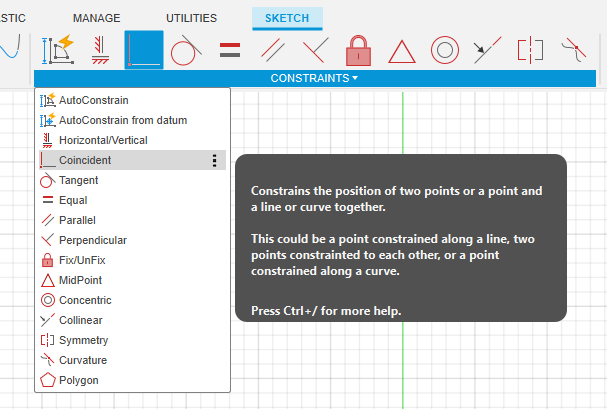The height and width of the screenshot is (409, 607).
Task: Select AutoConstrain from datum menu entry
Action: pos(122,120)
